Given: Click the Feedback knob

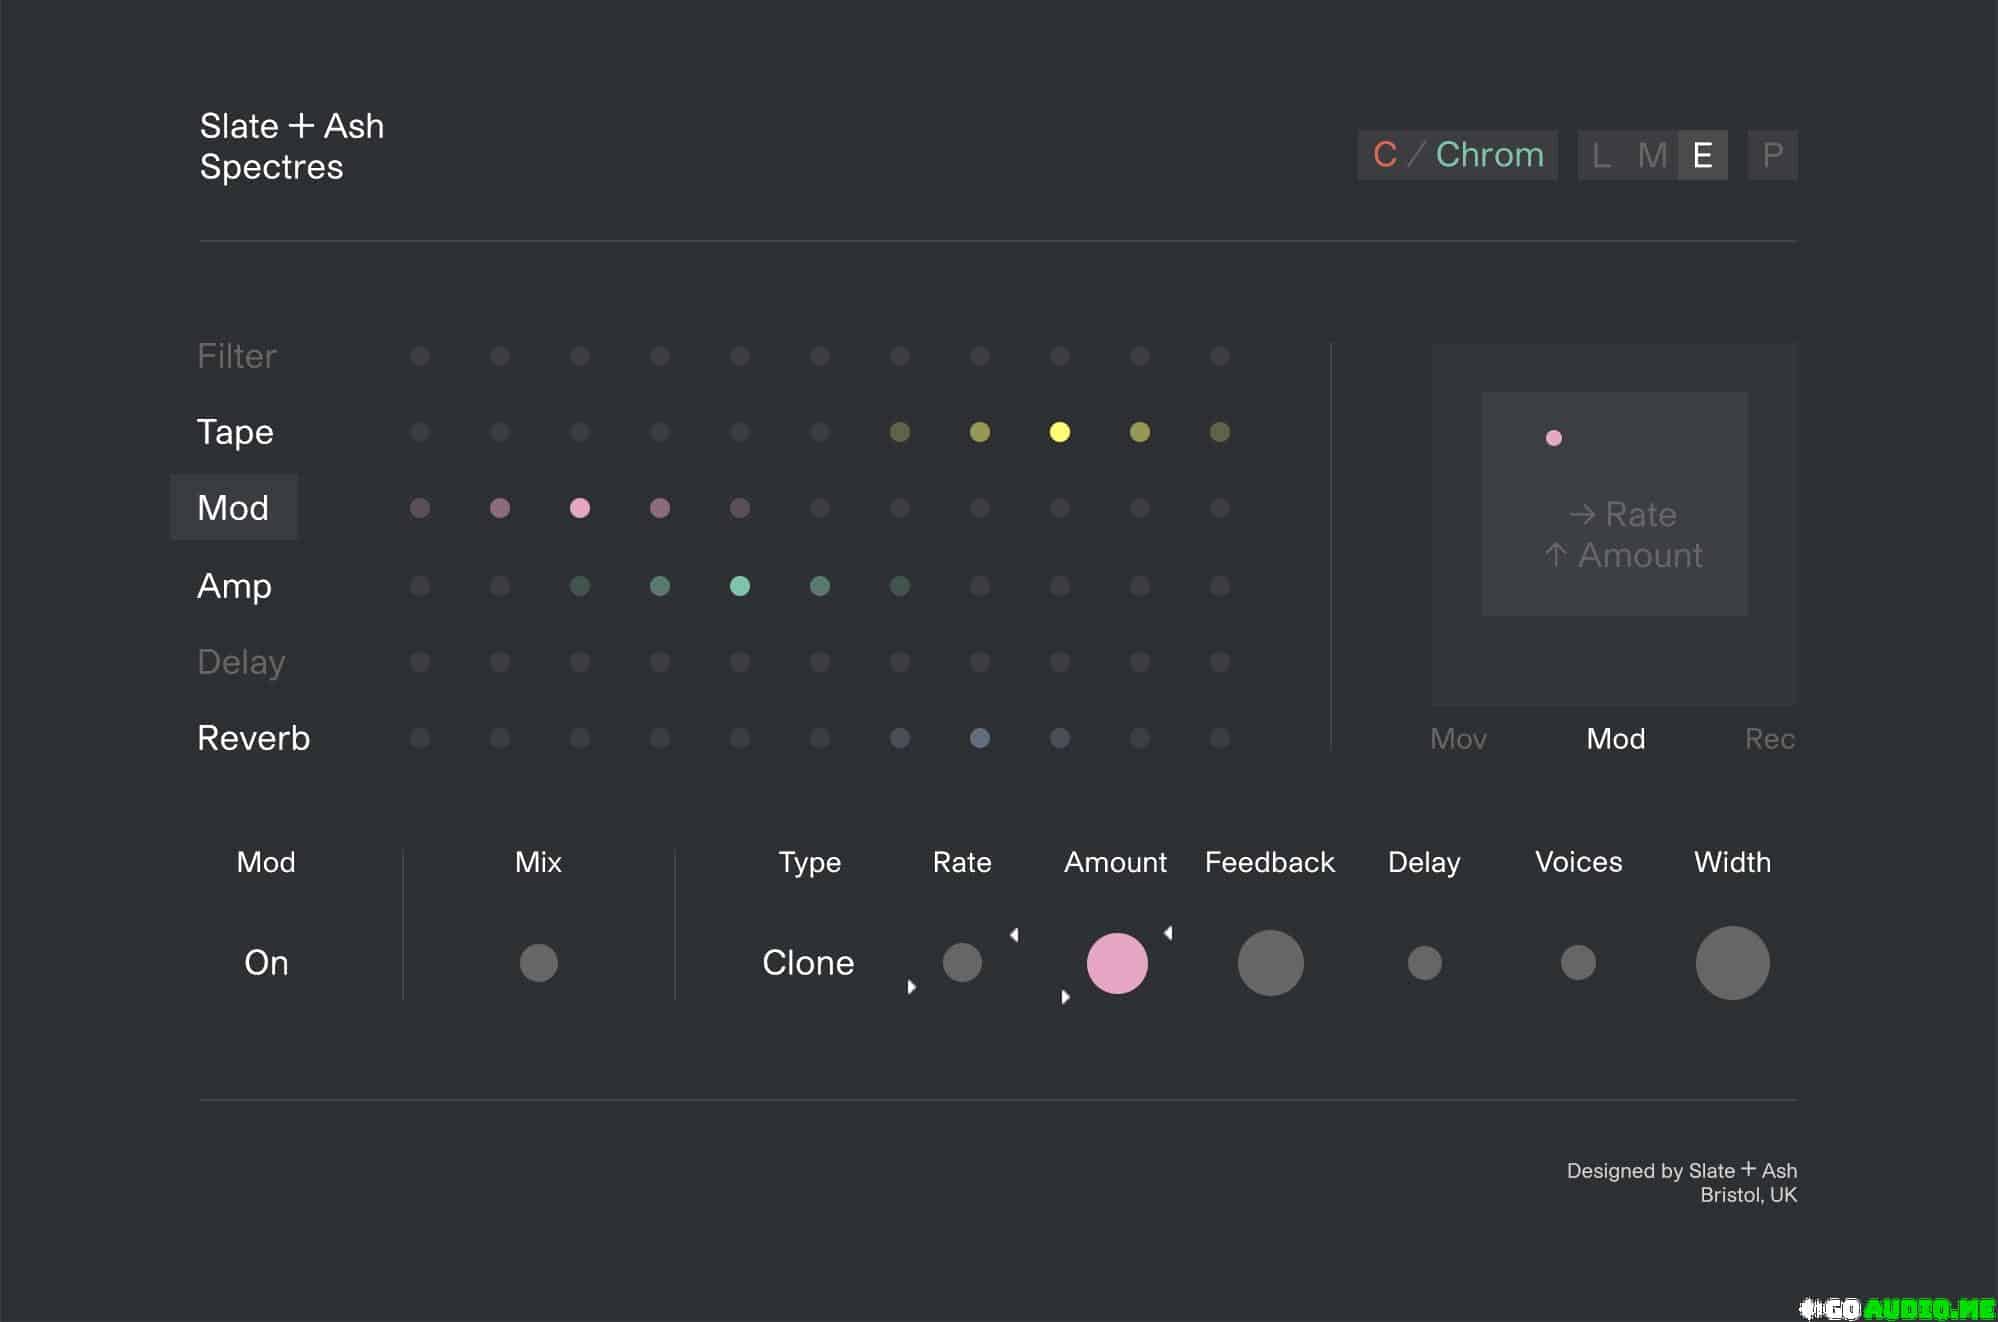Looking at the screenshot, I should coord(1270,963).
